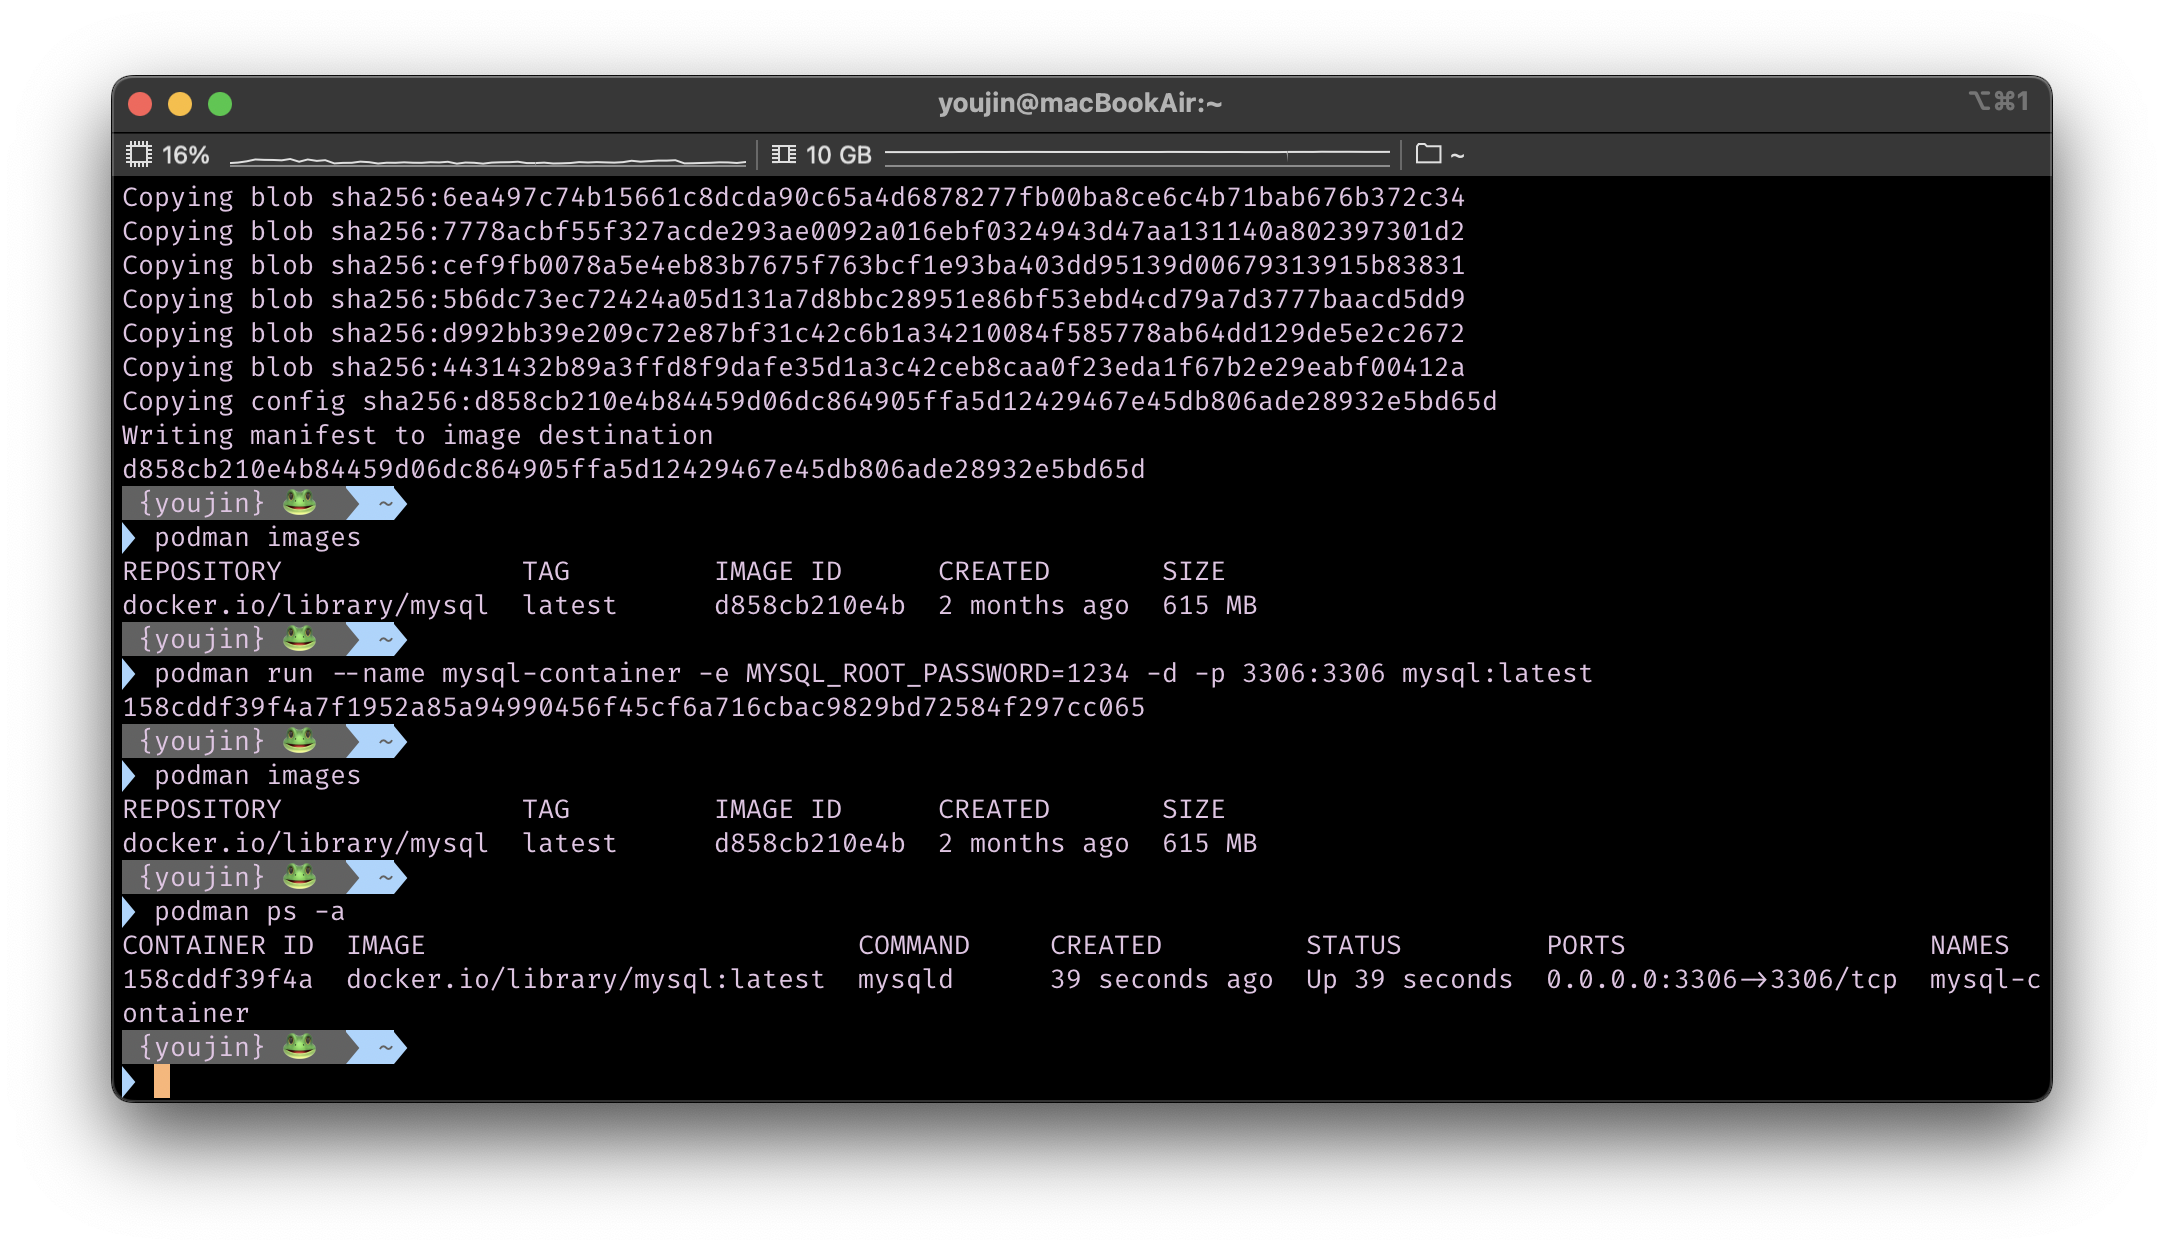This screenshot has width=2164, height=1250.
Task: Click the CPU usage sparkline graph
Action: tap(487, 159)
